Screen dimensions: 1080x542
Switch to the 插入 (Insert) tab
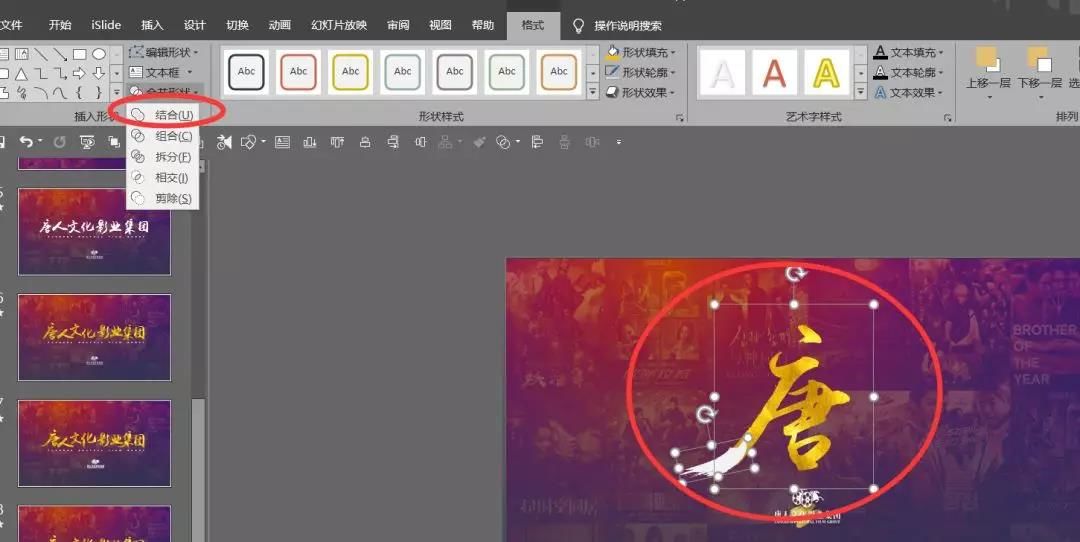152,25
